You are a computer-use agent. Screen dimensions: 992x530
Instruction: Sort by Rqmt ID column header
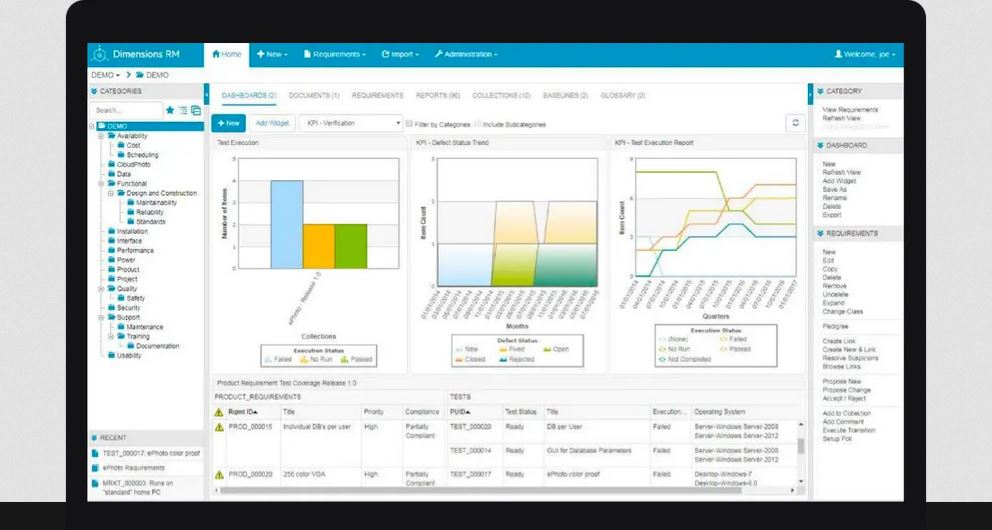coord(243,412)
